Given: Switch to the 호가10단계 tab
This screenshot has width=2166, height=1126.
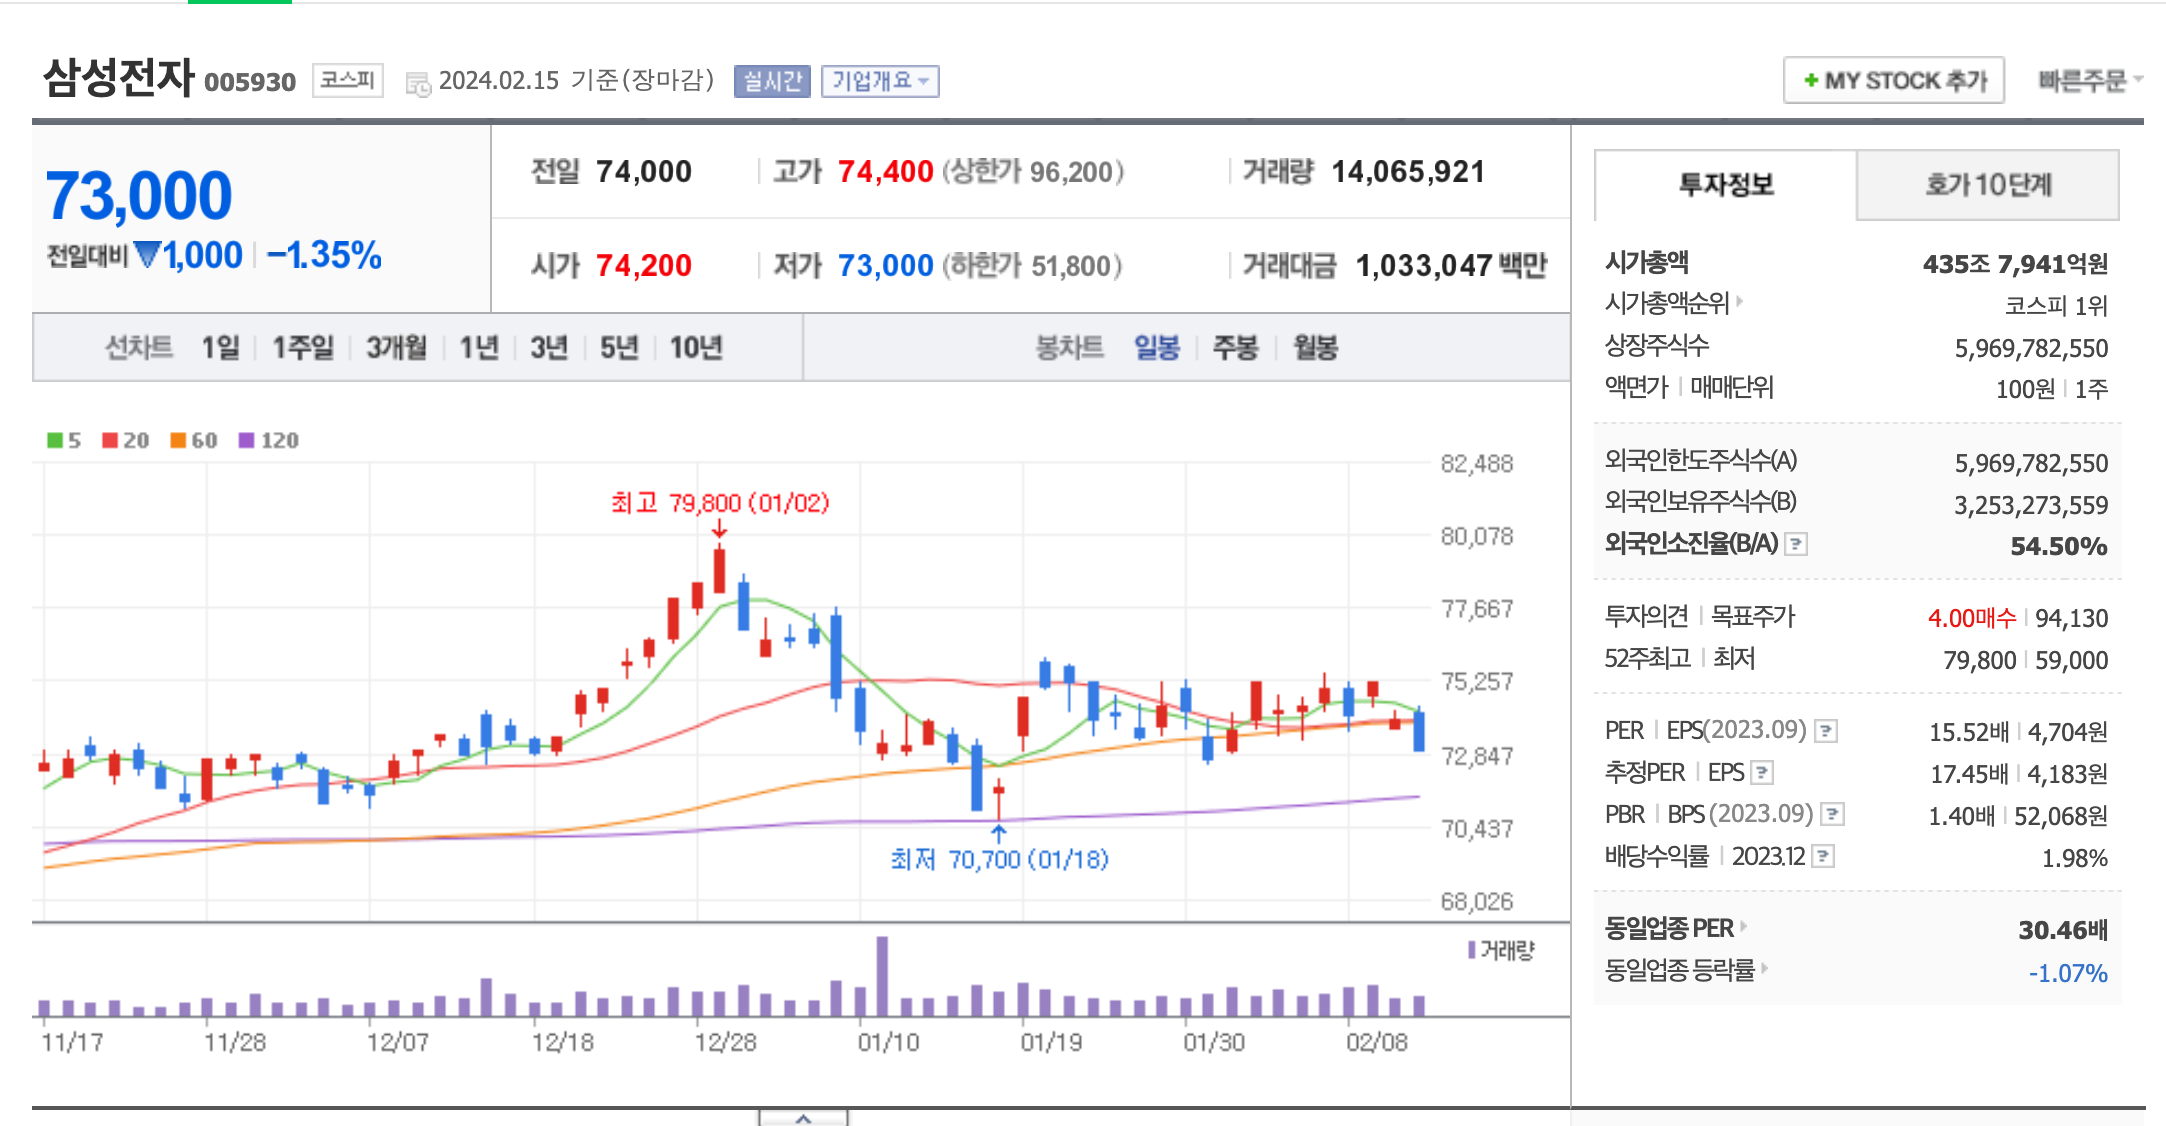Looking at the screenshot, I should (x=1987, y=185).
